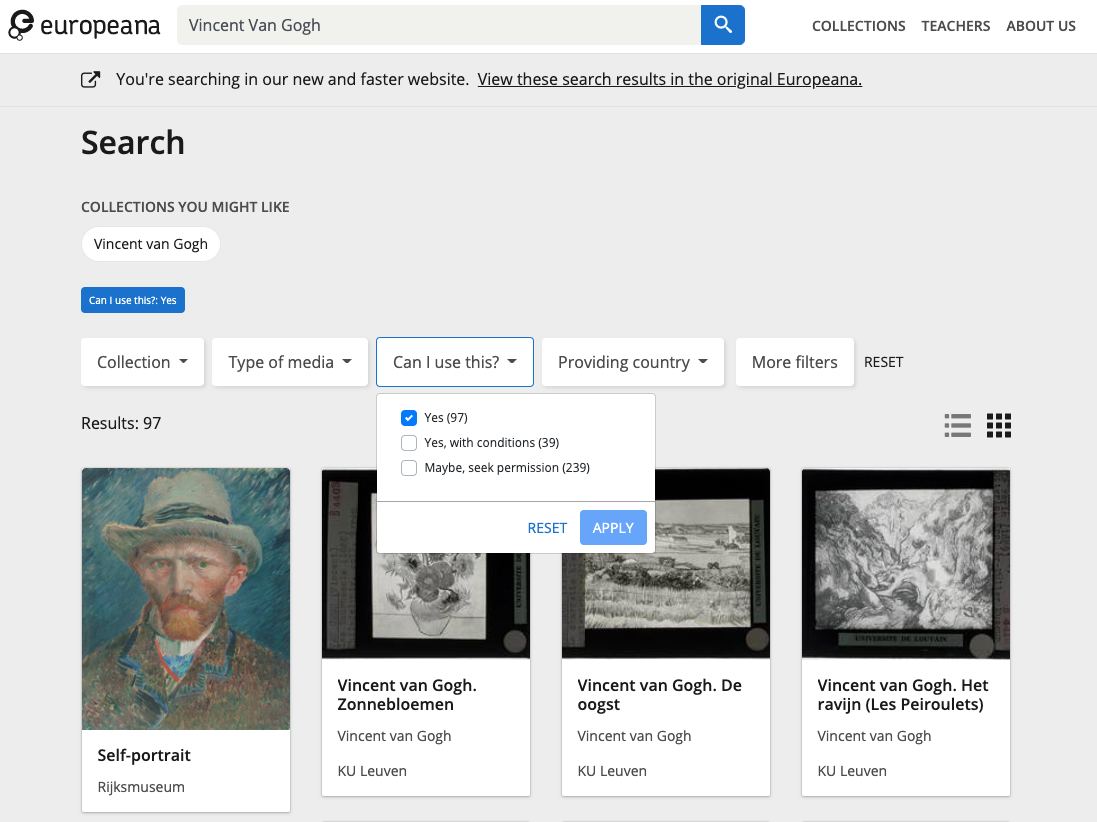Open Collections in the top navigation
Screen dimensions: 1097x822
tap(858, 26)
